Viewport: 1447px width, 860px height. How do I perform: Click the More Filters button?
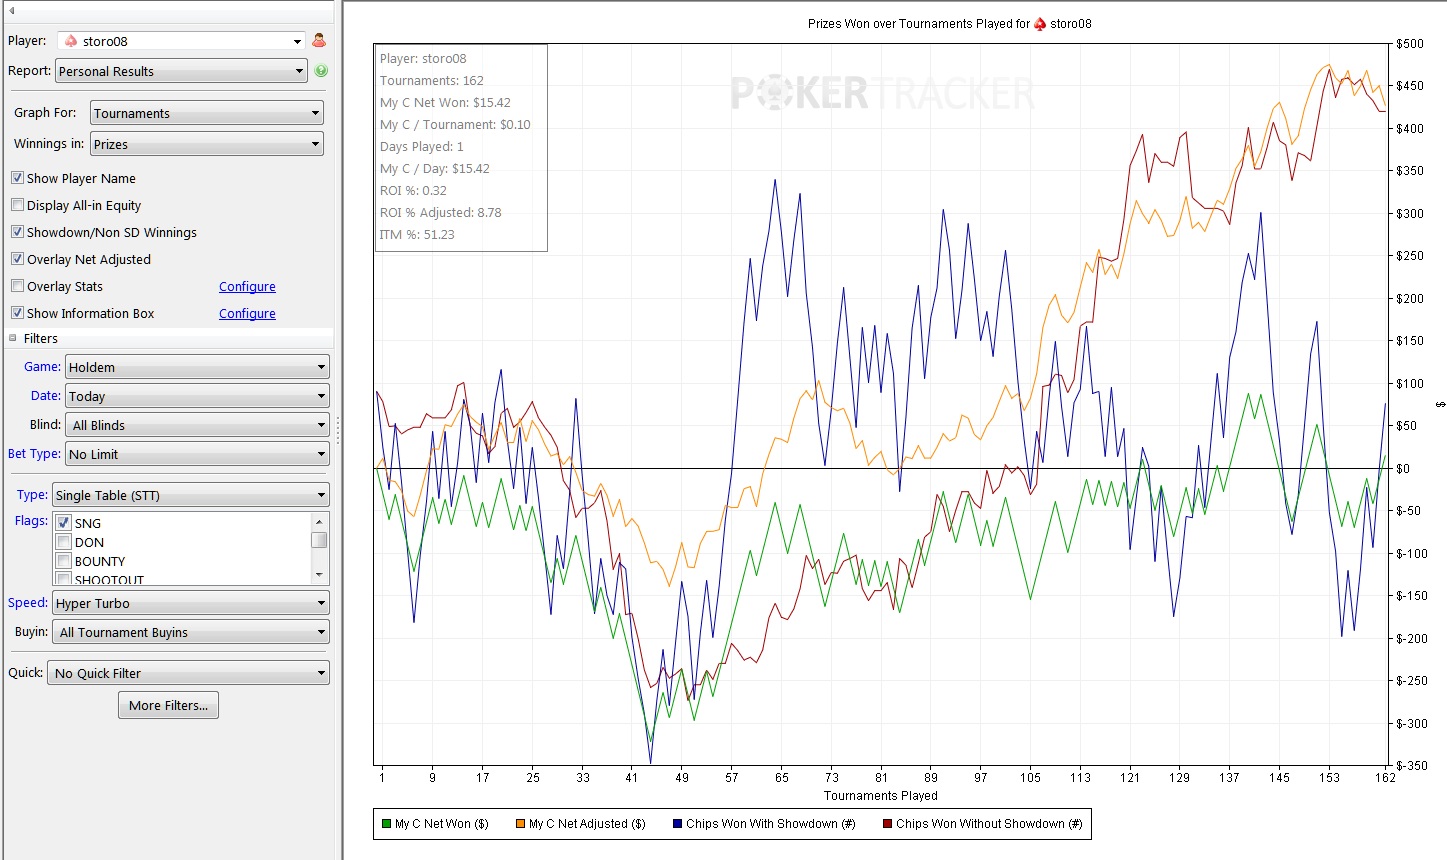point(168,705)
